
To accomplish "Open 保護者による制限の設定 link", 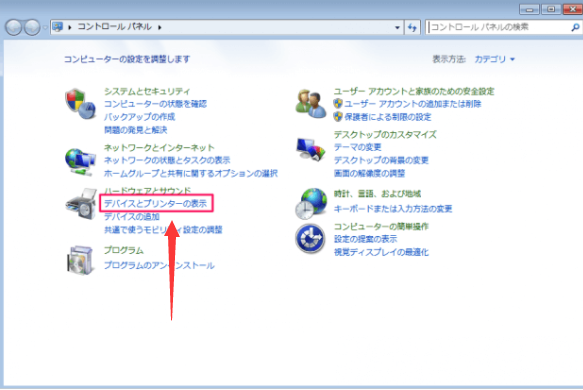I will (x=387, y=117).
